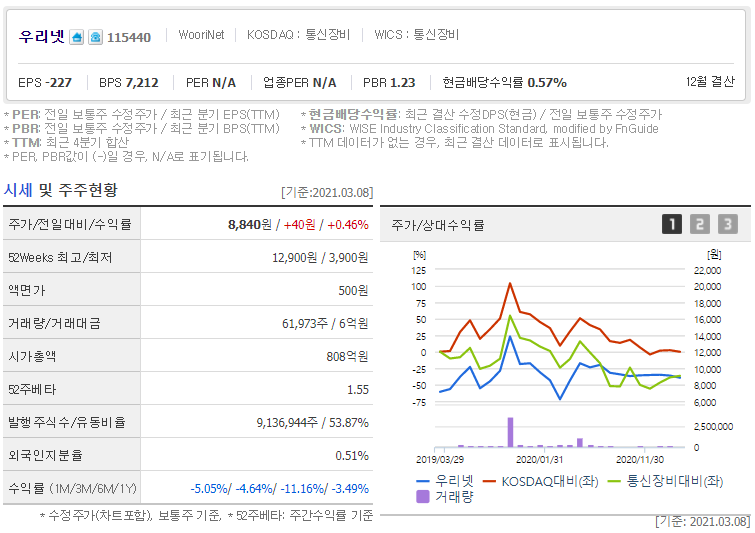
Task: Click the 12월 결산 label
Action: [710, 81]
